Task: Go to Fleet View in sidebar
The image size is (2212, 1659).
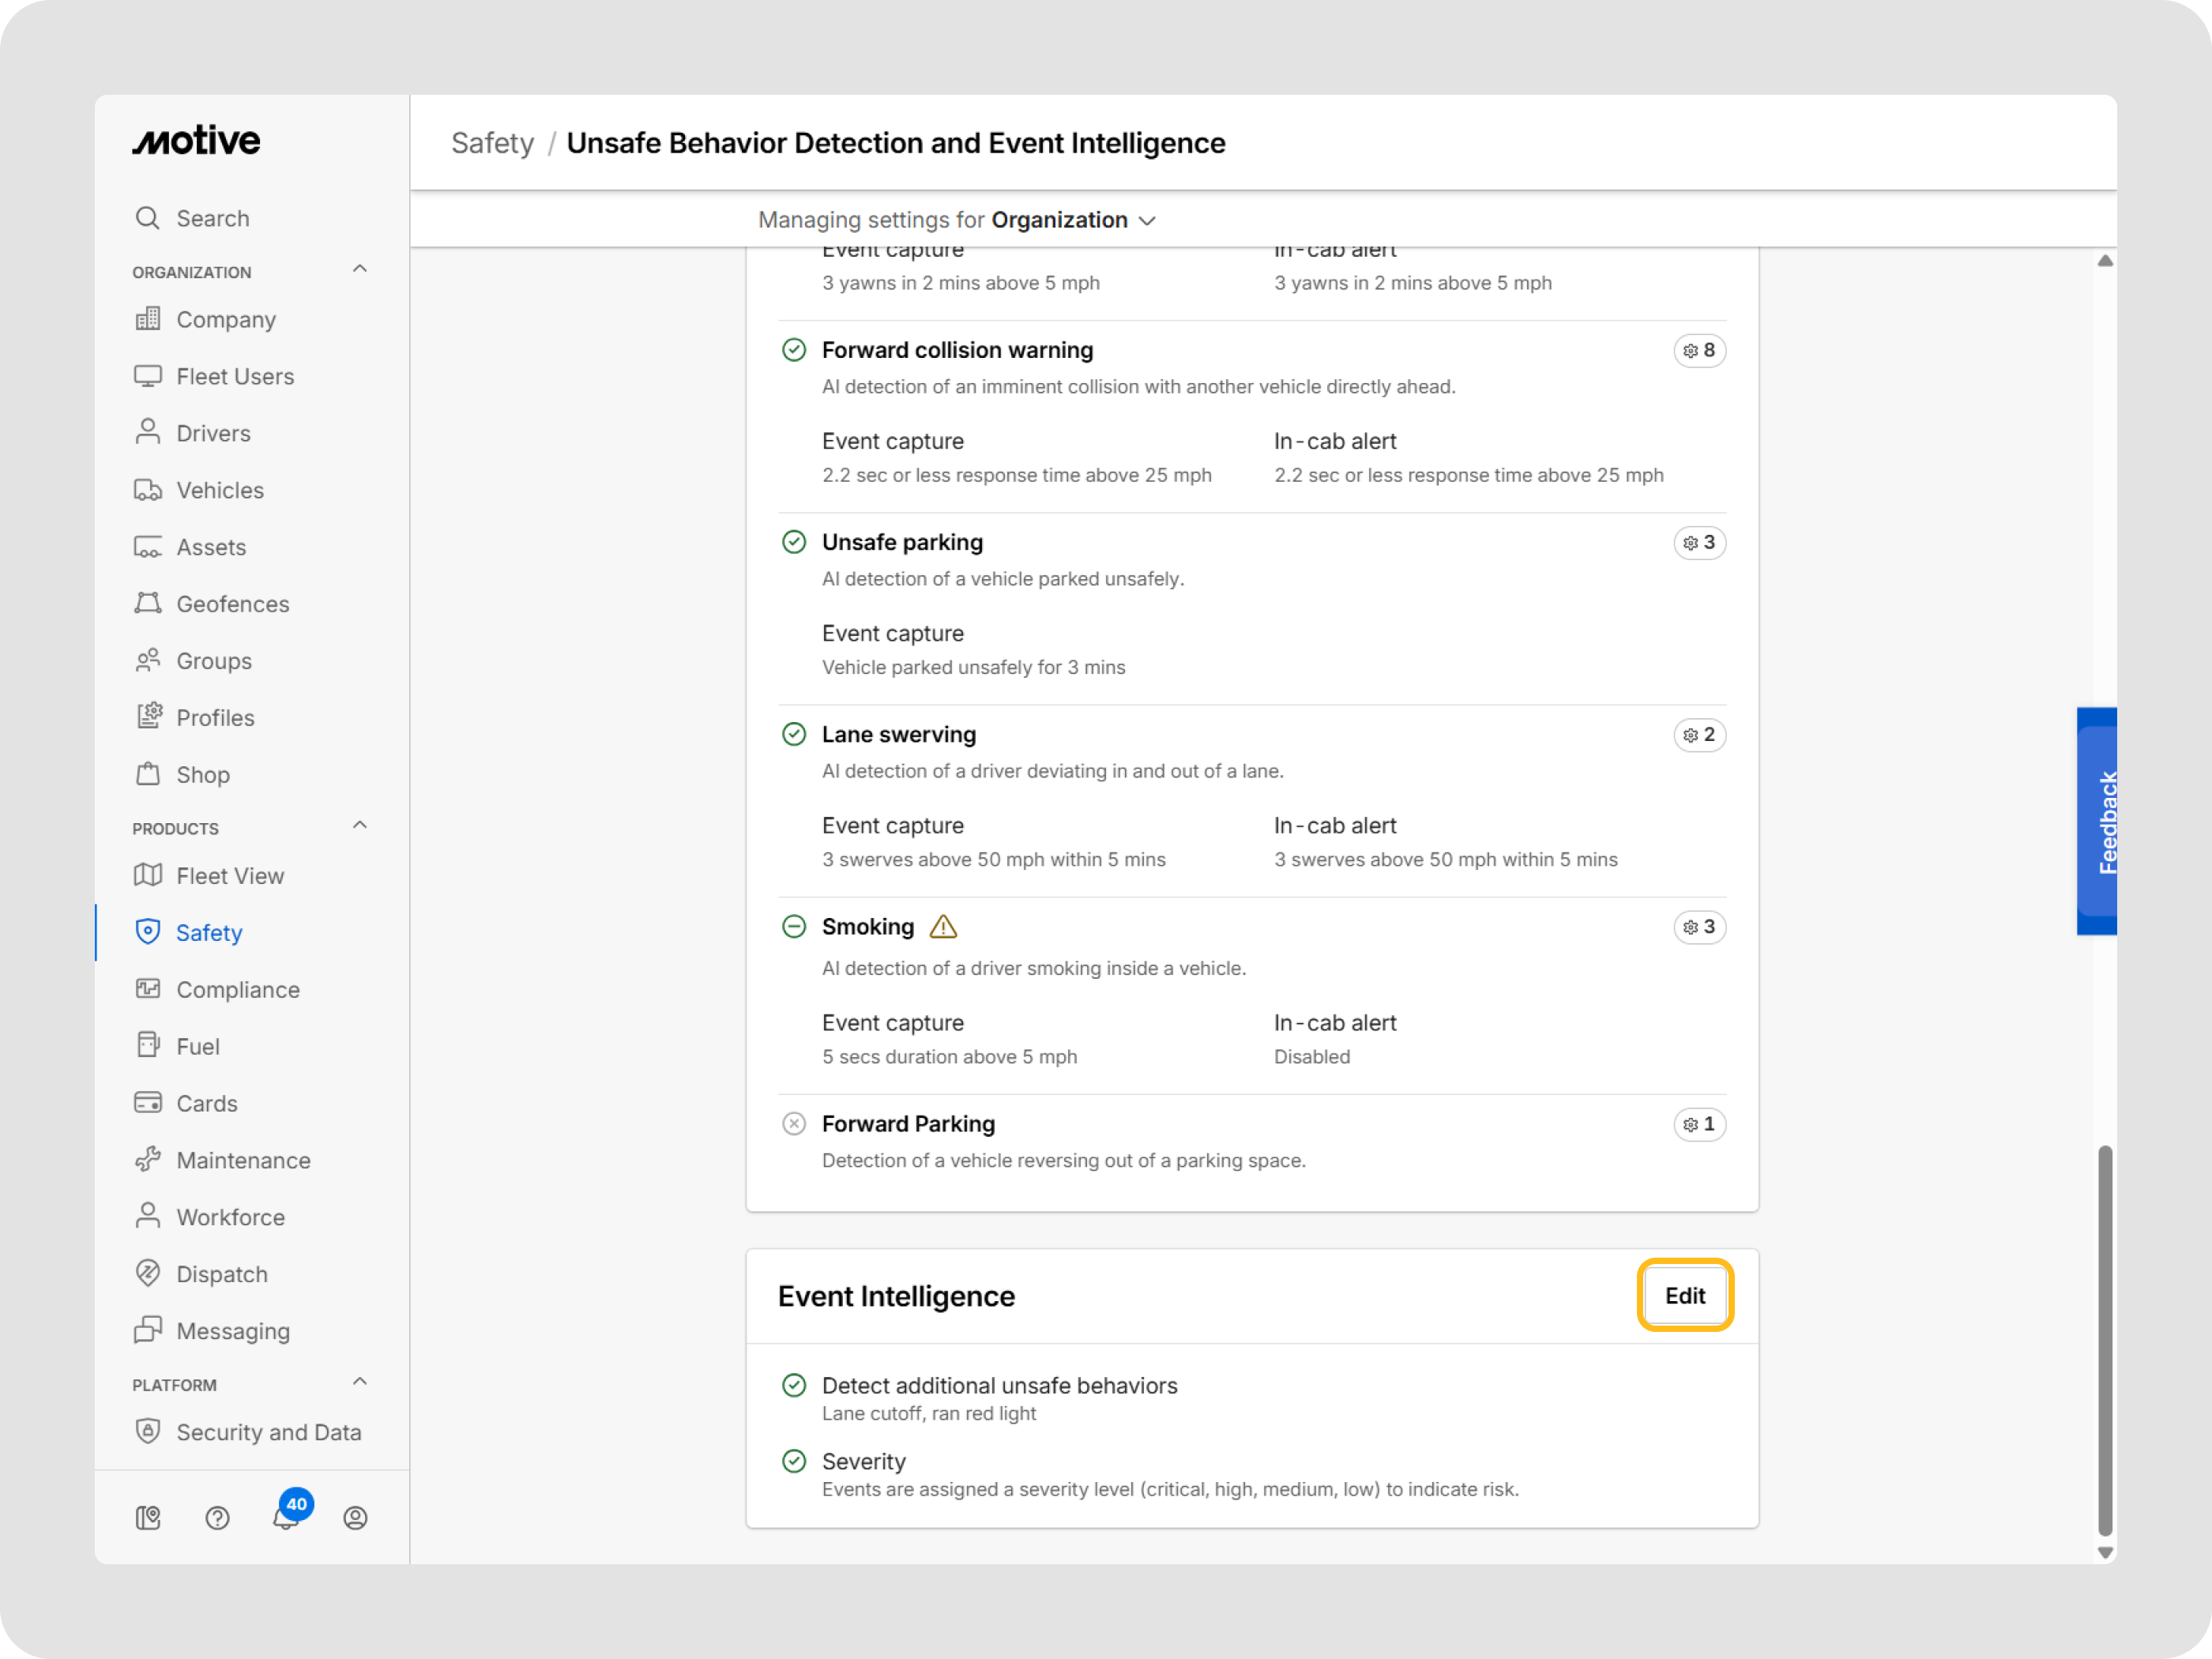Action: [x=230, y=875]
